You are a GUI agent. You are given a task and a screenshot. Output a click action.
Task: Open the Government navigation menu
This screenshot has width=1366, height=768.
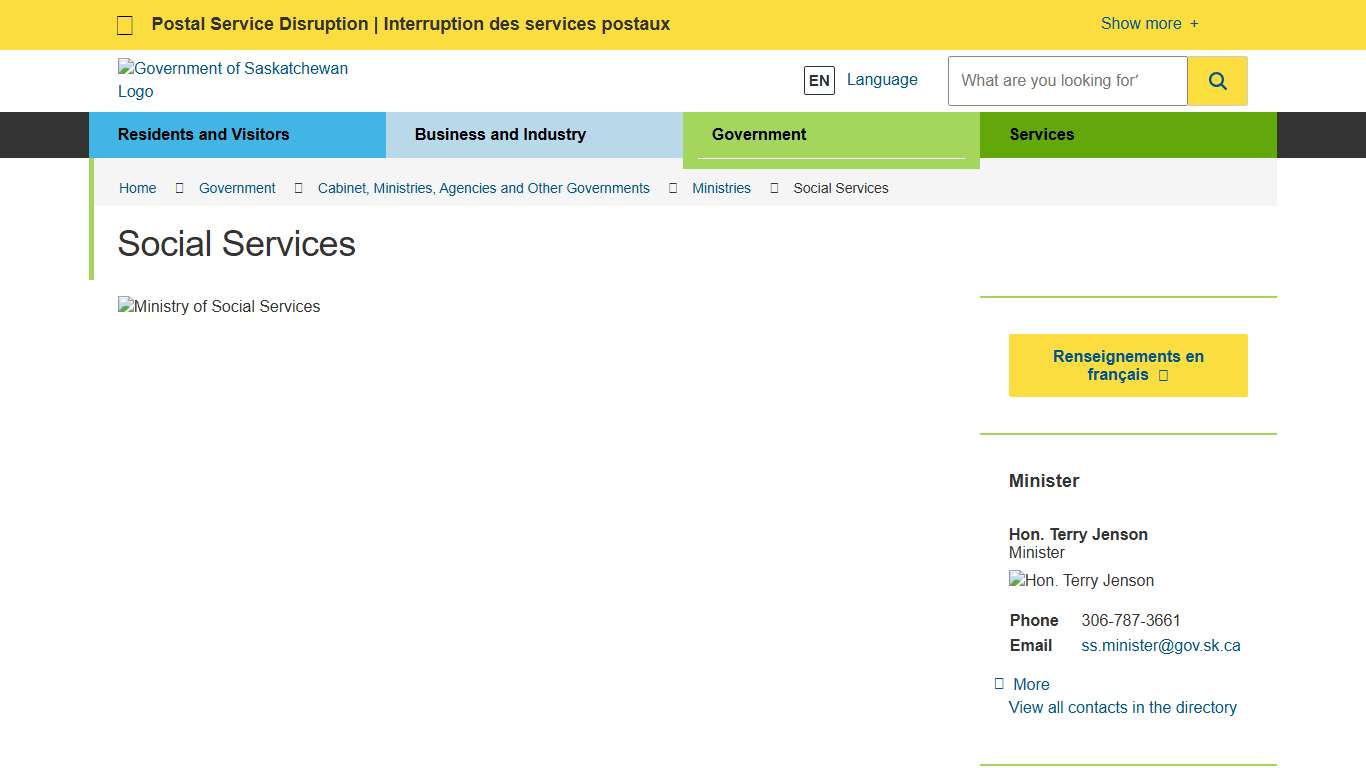tap(759, 134)
